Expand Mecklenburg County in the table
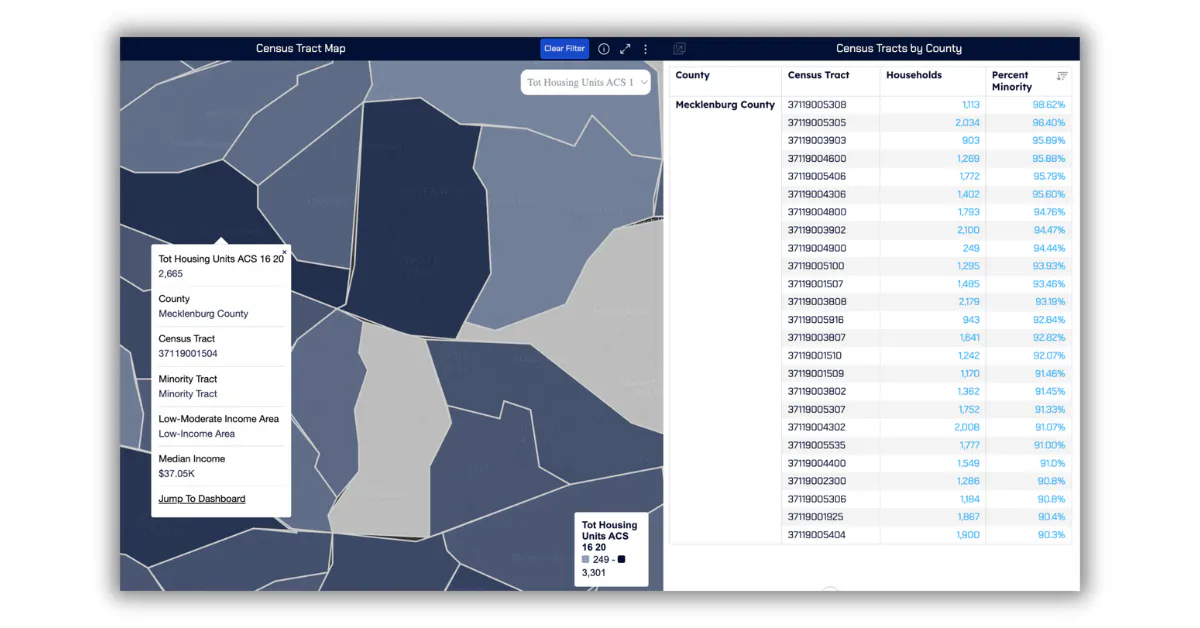The height and width of the screenshot is (628, 1200). 725,104
